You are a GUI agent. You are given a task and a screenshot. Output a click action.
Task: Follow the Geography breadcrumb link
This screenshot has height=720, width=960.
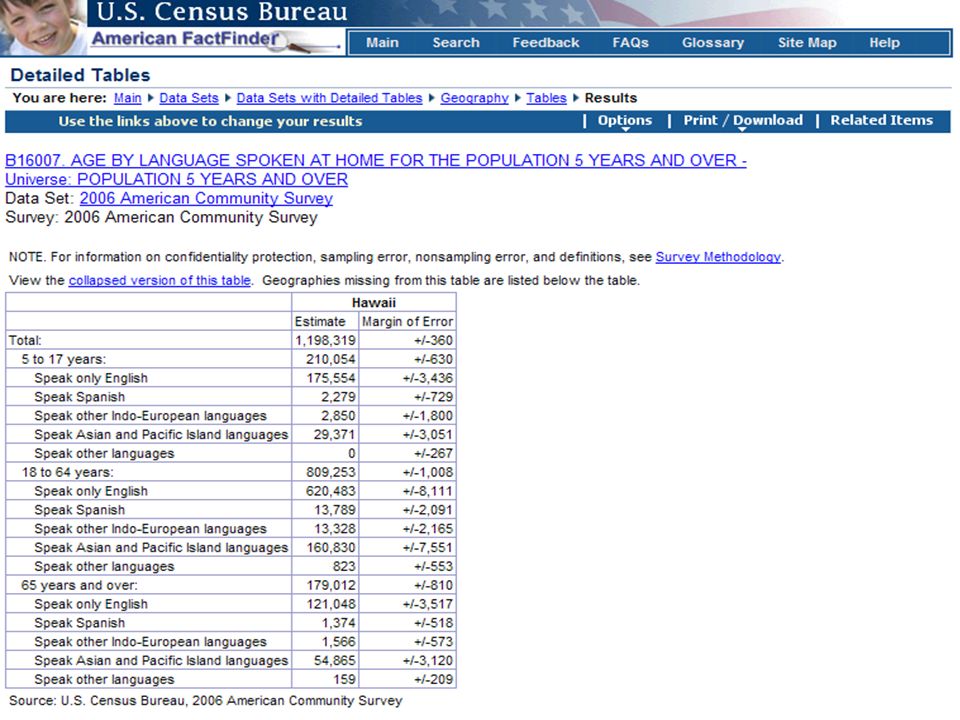pos(474,98)
